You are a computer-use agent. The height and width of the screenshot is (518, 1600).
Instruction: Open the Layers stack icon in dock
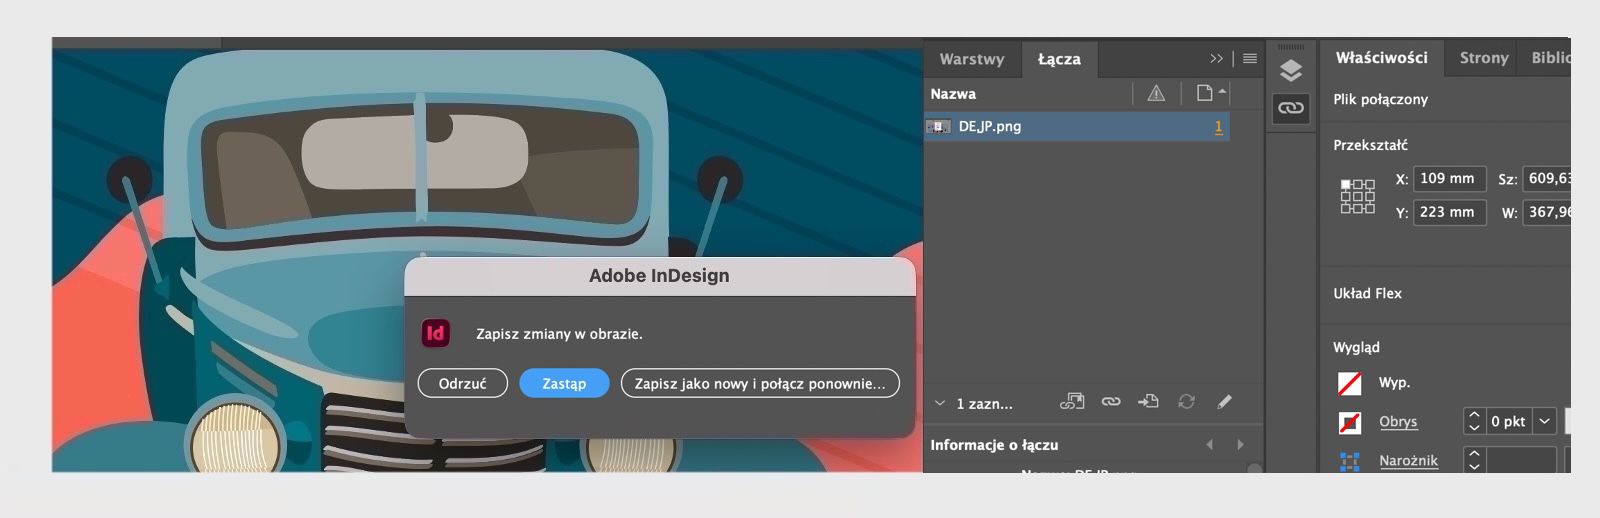1291,70
